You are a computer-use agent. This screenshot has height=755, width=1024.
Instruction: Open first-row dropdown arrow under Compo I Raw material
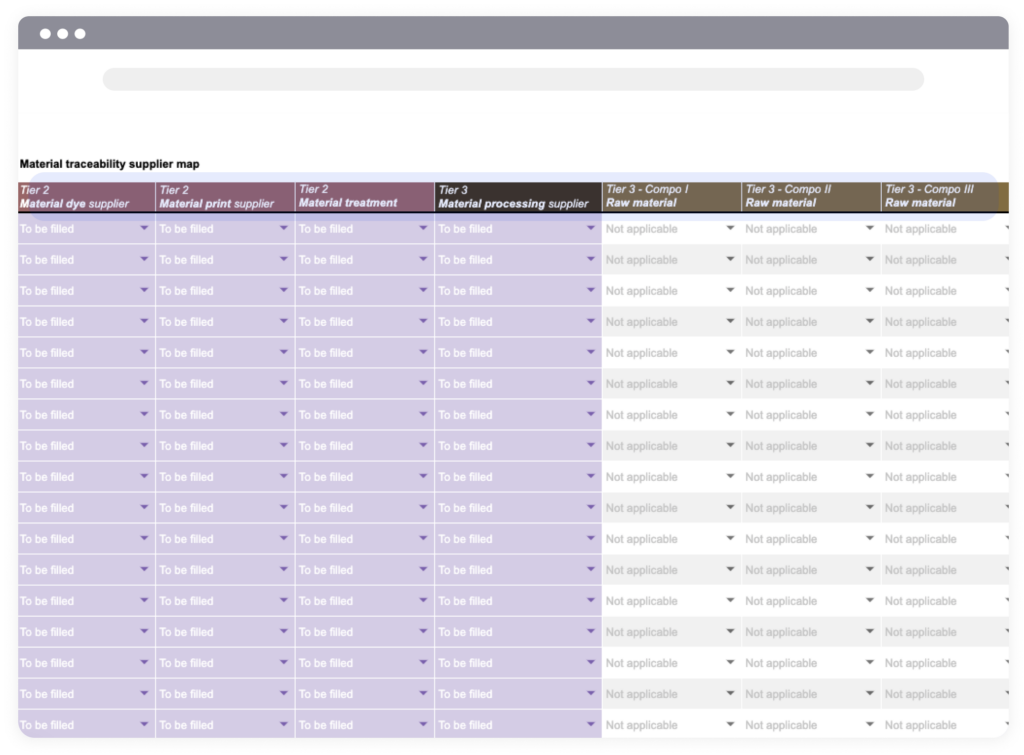point(730,228)
